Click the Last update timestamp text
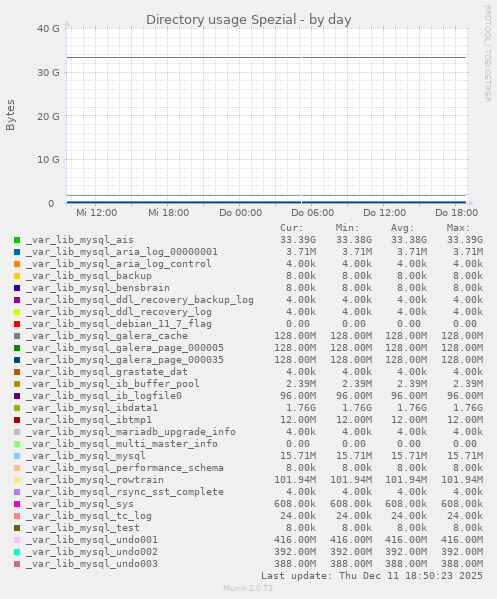 (x=372, y=576)
